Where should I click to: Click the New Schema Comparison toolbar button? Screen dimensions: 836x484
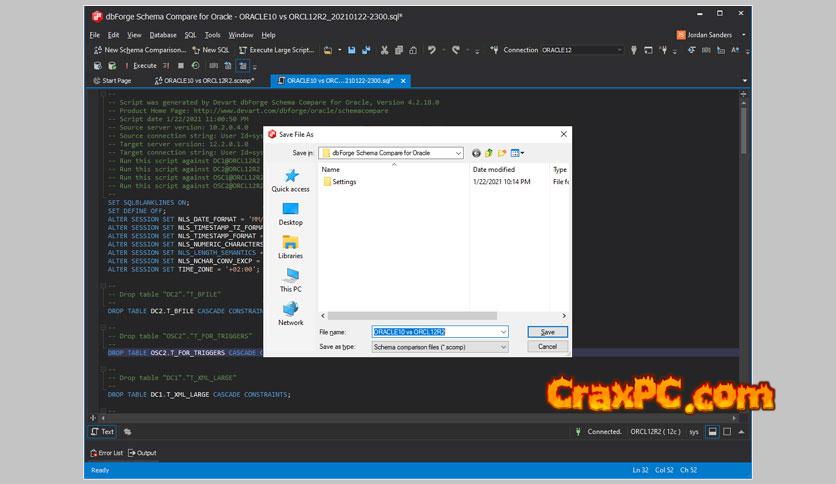140,49
